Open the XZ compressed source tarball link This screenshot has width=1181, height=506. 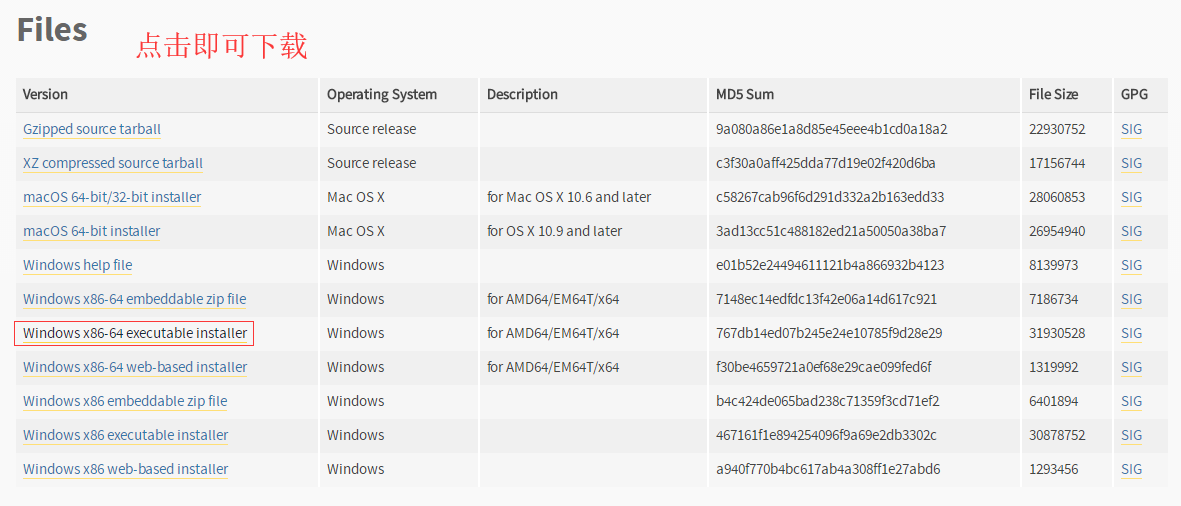tap(113, 163)
